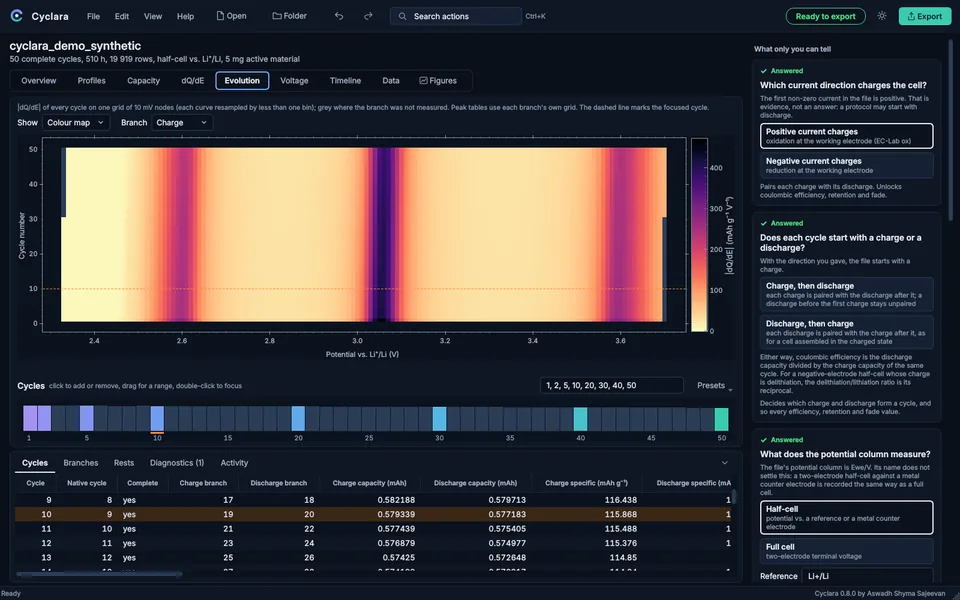Choose Negative current charges option
960x600 pixels.
click(847, 165)
